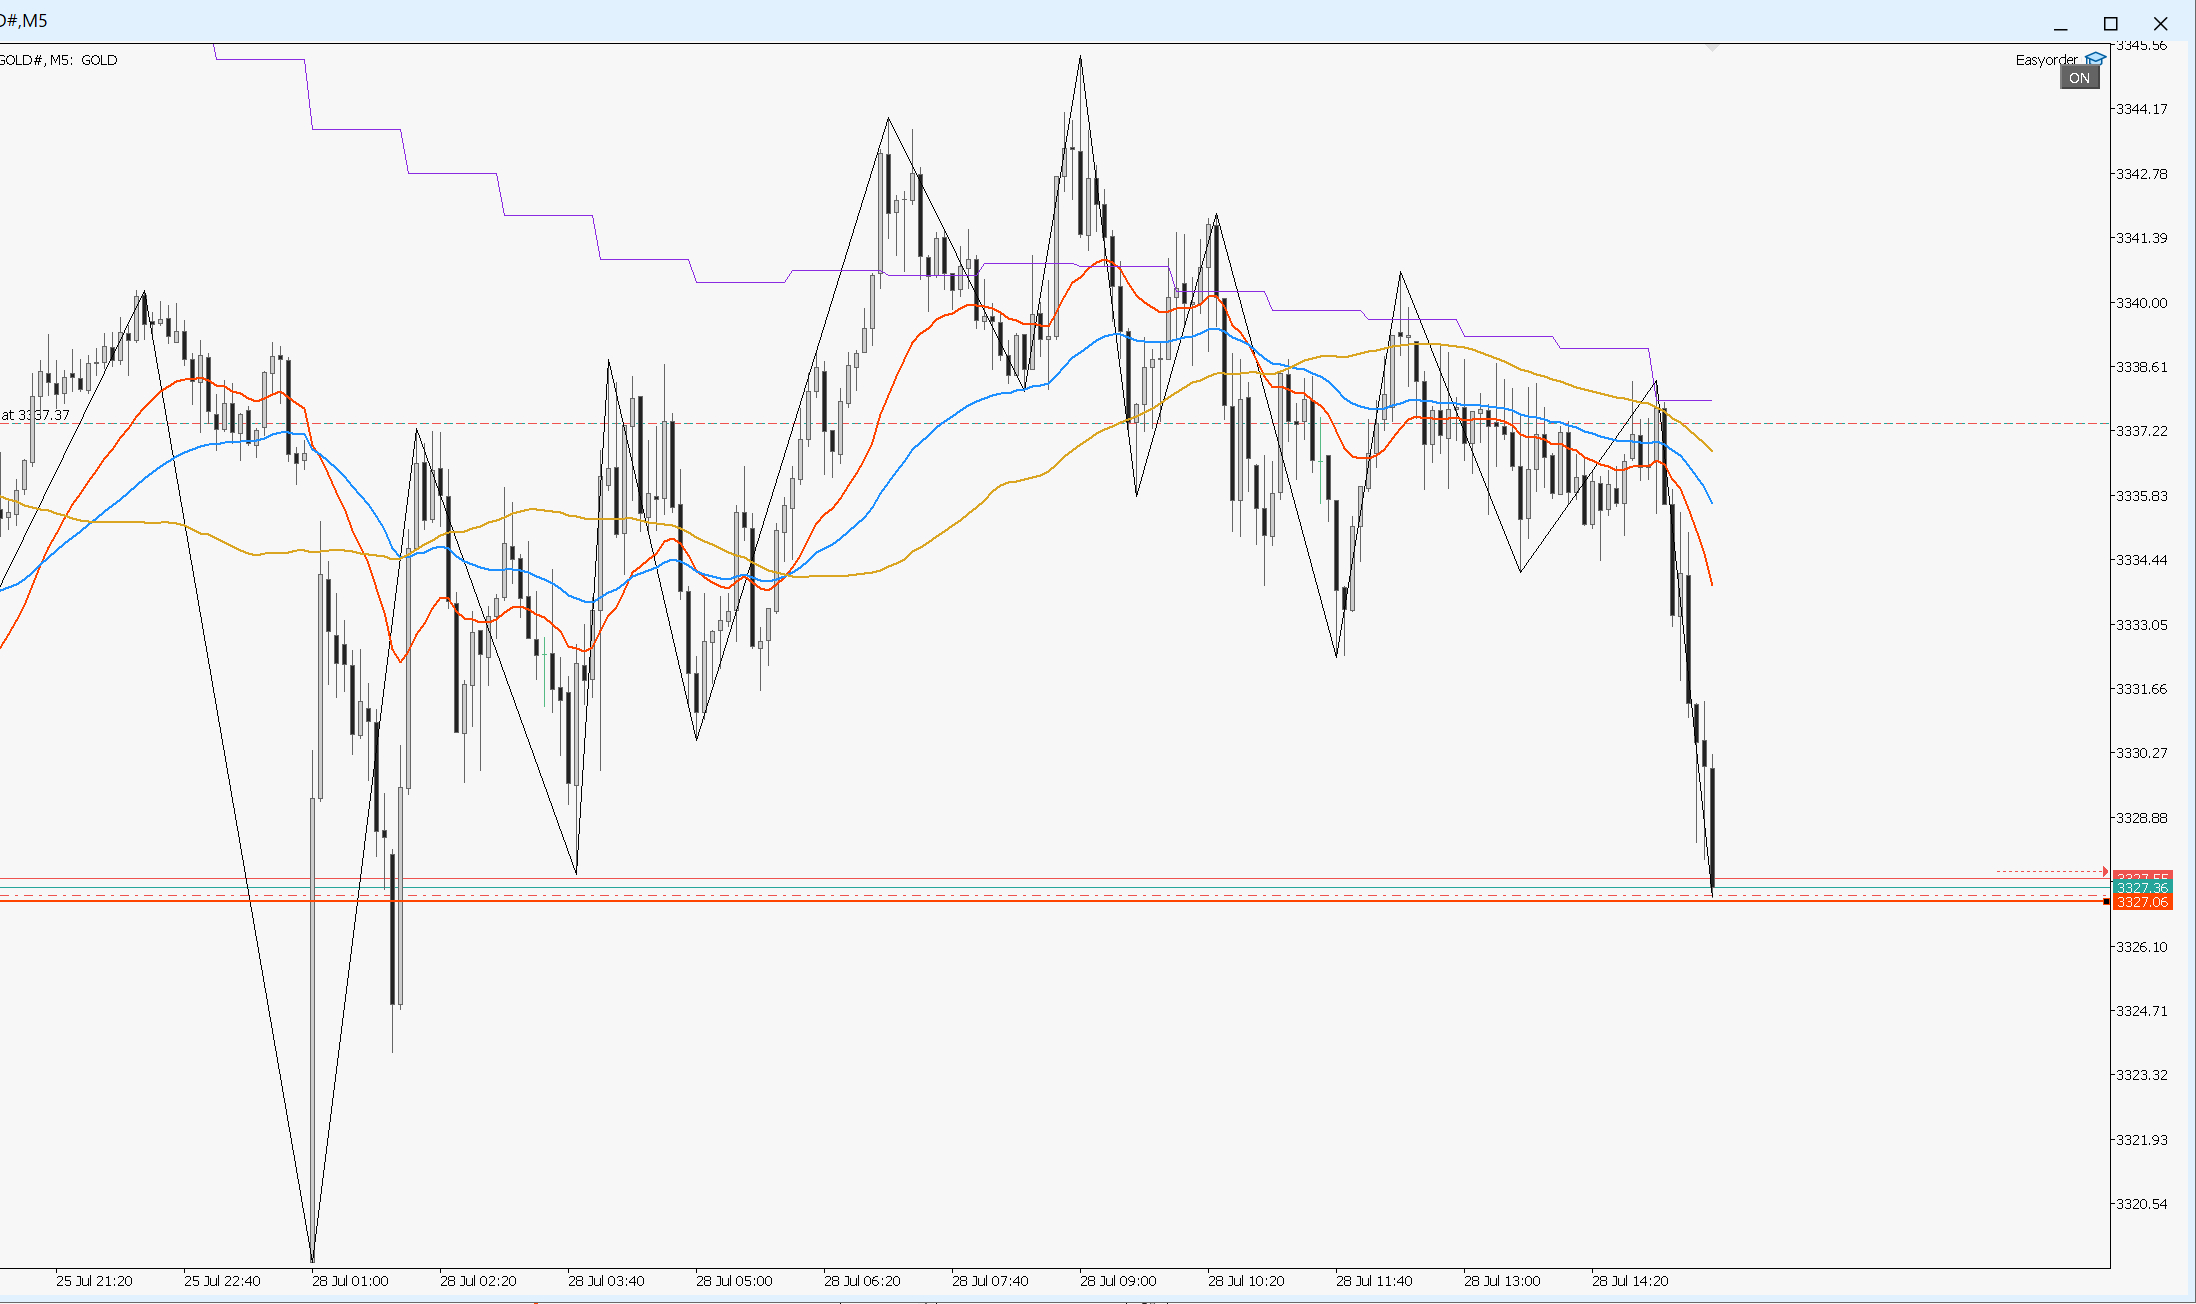Click the 28 Jul 07:40 time label
The height and width of the screenshot is (1304, 2196).
click(x=990, y=1281)
